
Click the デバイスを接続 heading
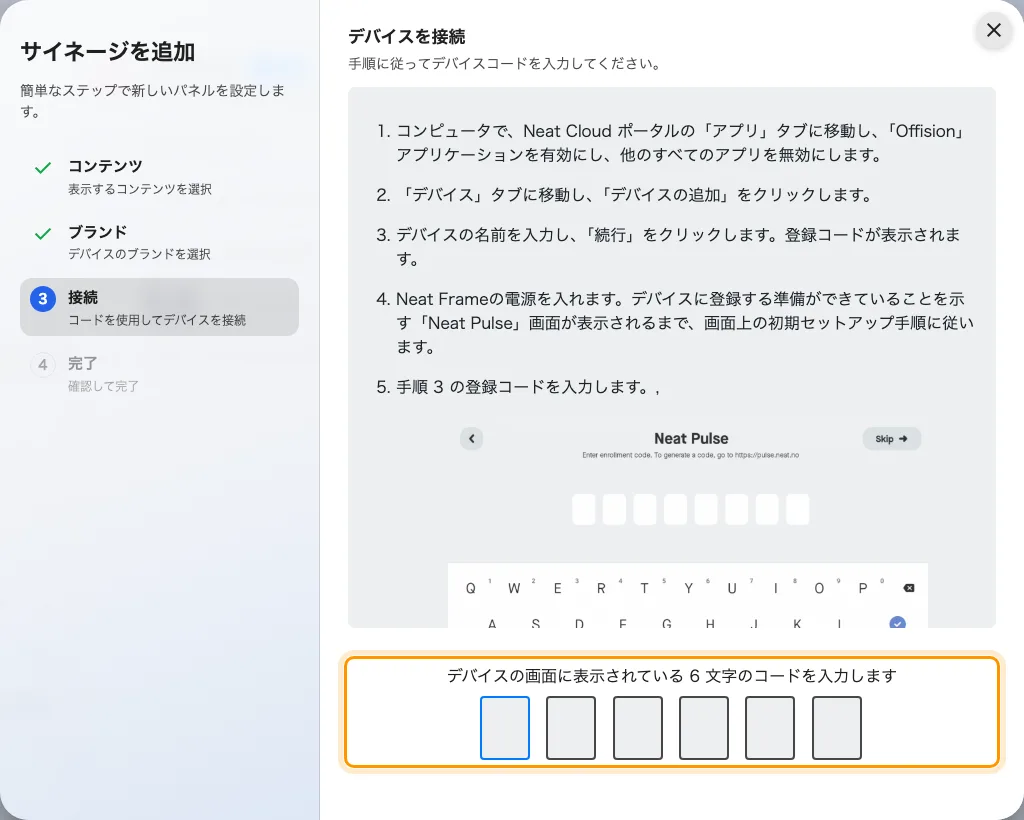click(406, 37)
